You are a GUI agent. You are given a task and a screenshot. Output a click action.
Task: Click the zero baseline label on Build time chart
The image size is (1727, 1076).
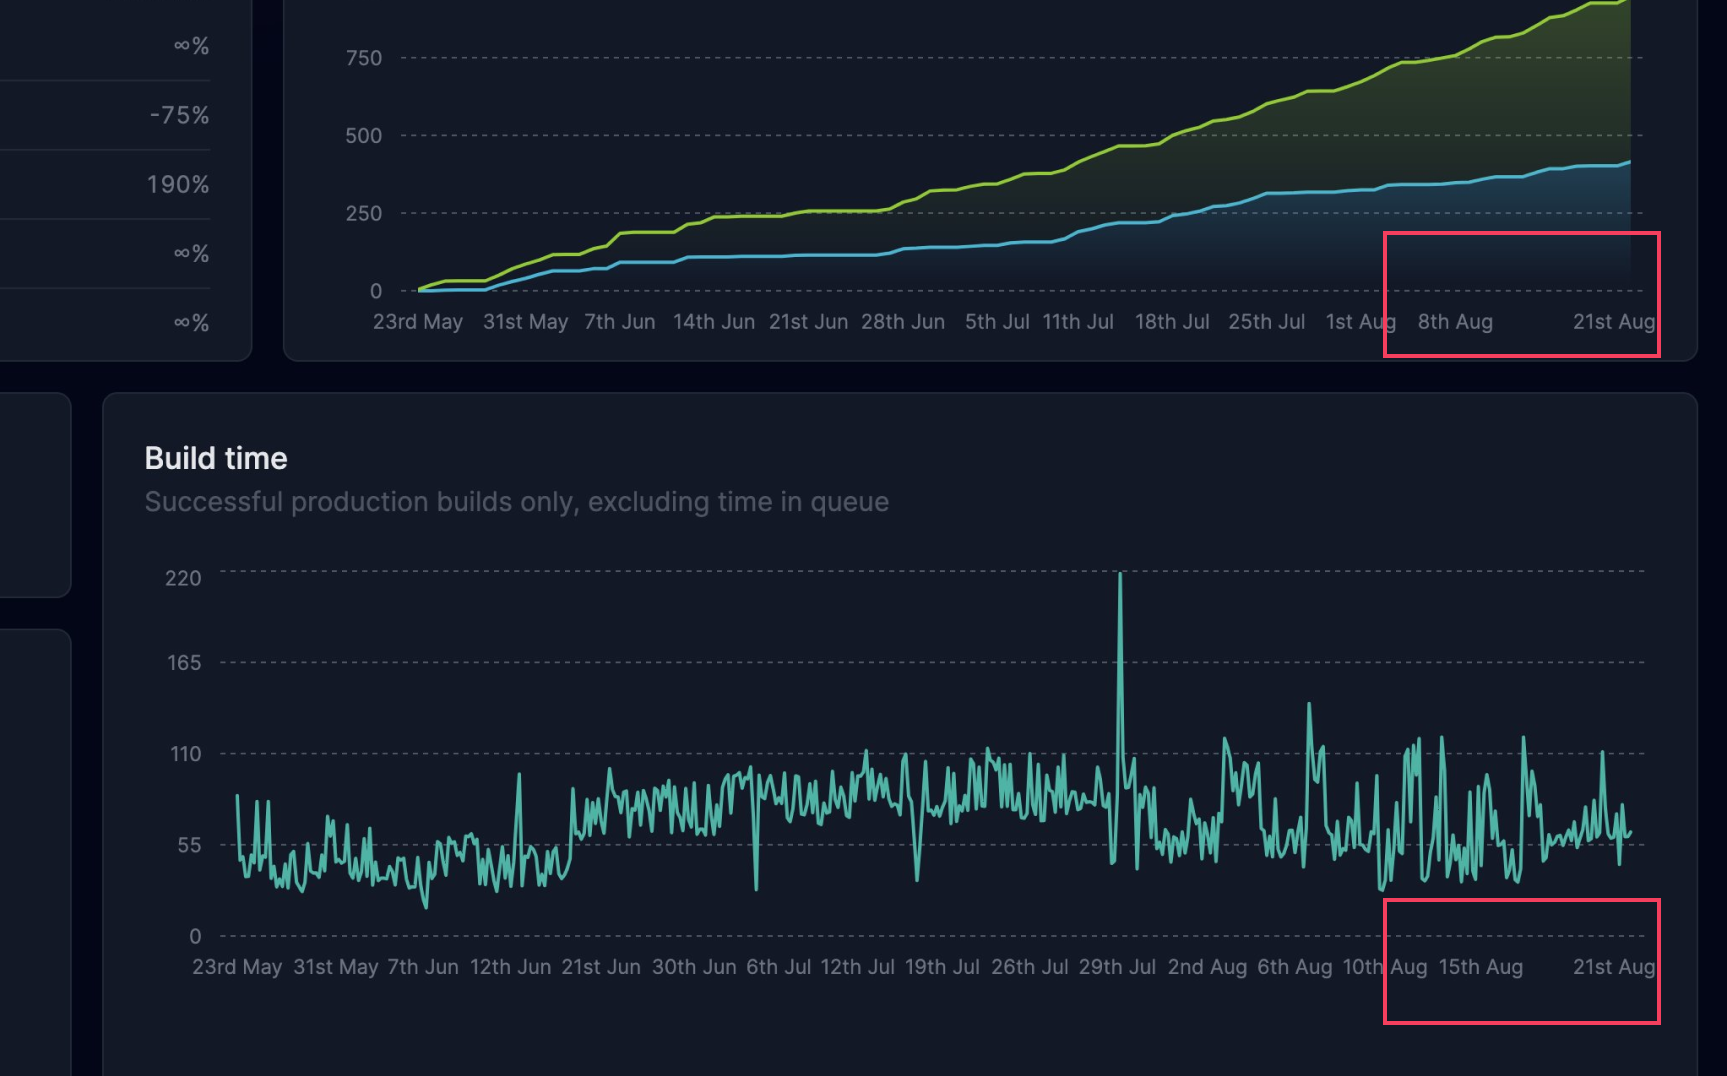tap(196, 935)
